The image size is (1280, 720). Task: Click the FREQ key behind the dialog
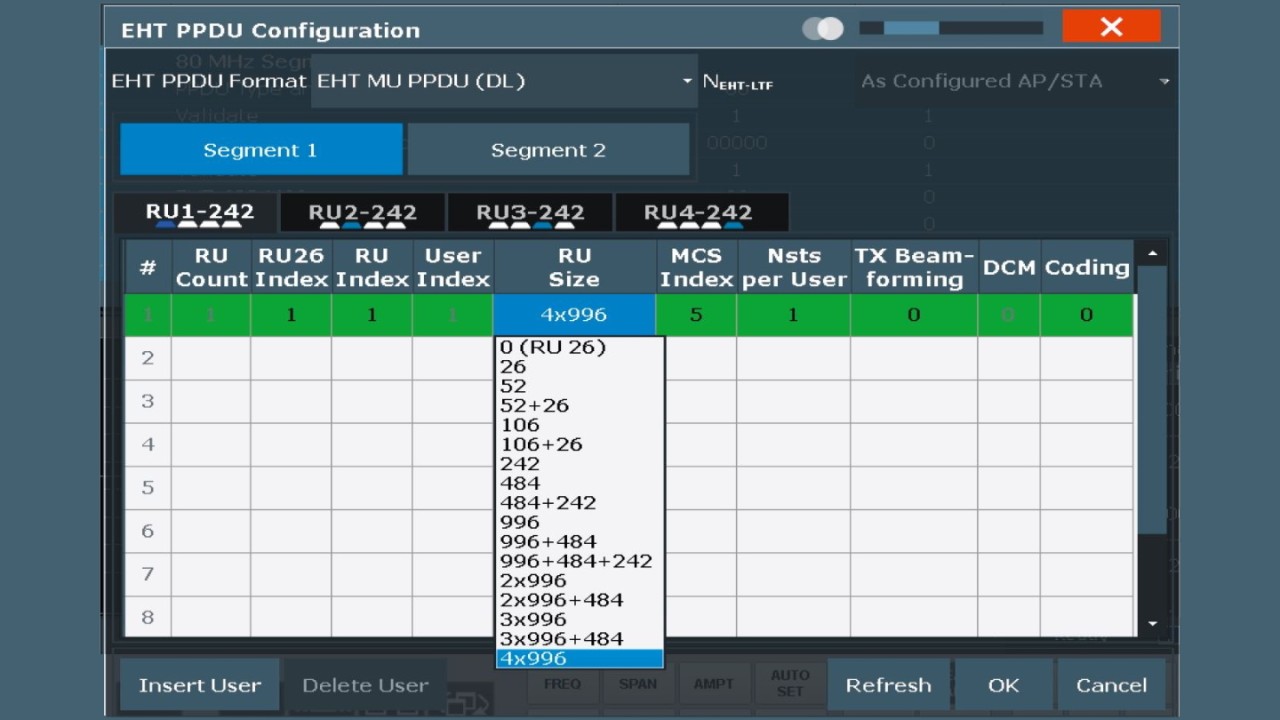tap(563, 684)
